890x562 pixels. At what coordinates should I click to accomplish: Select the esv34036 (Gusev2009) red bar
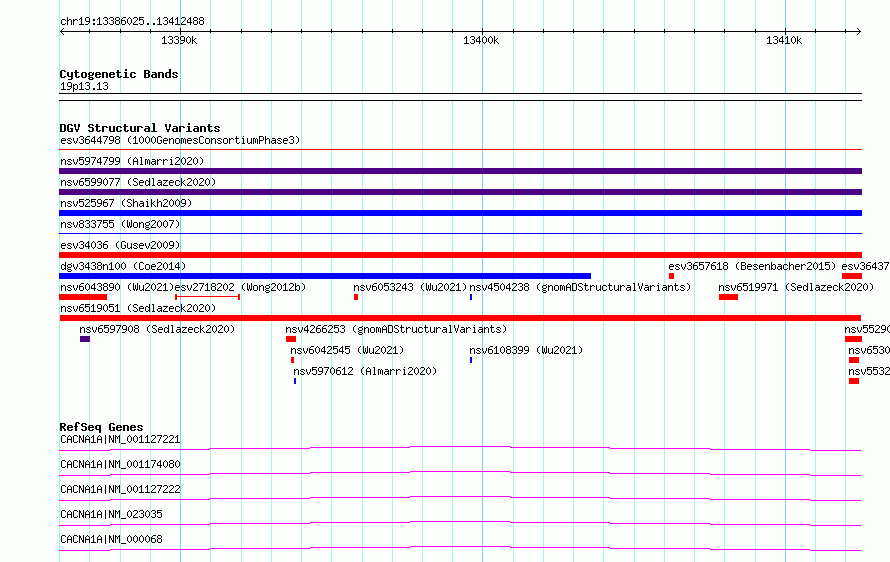pyautogui.click(x=460, y=255)
